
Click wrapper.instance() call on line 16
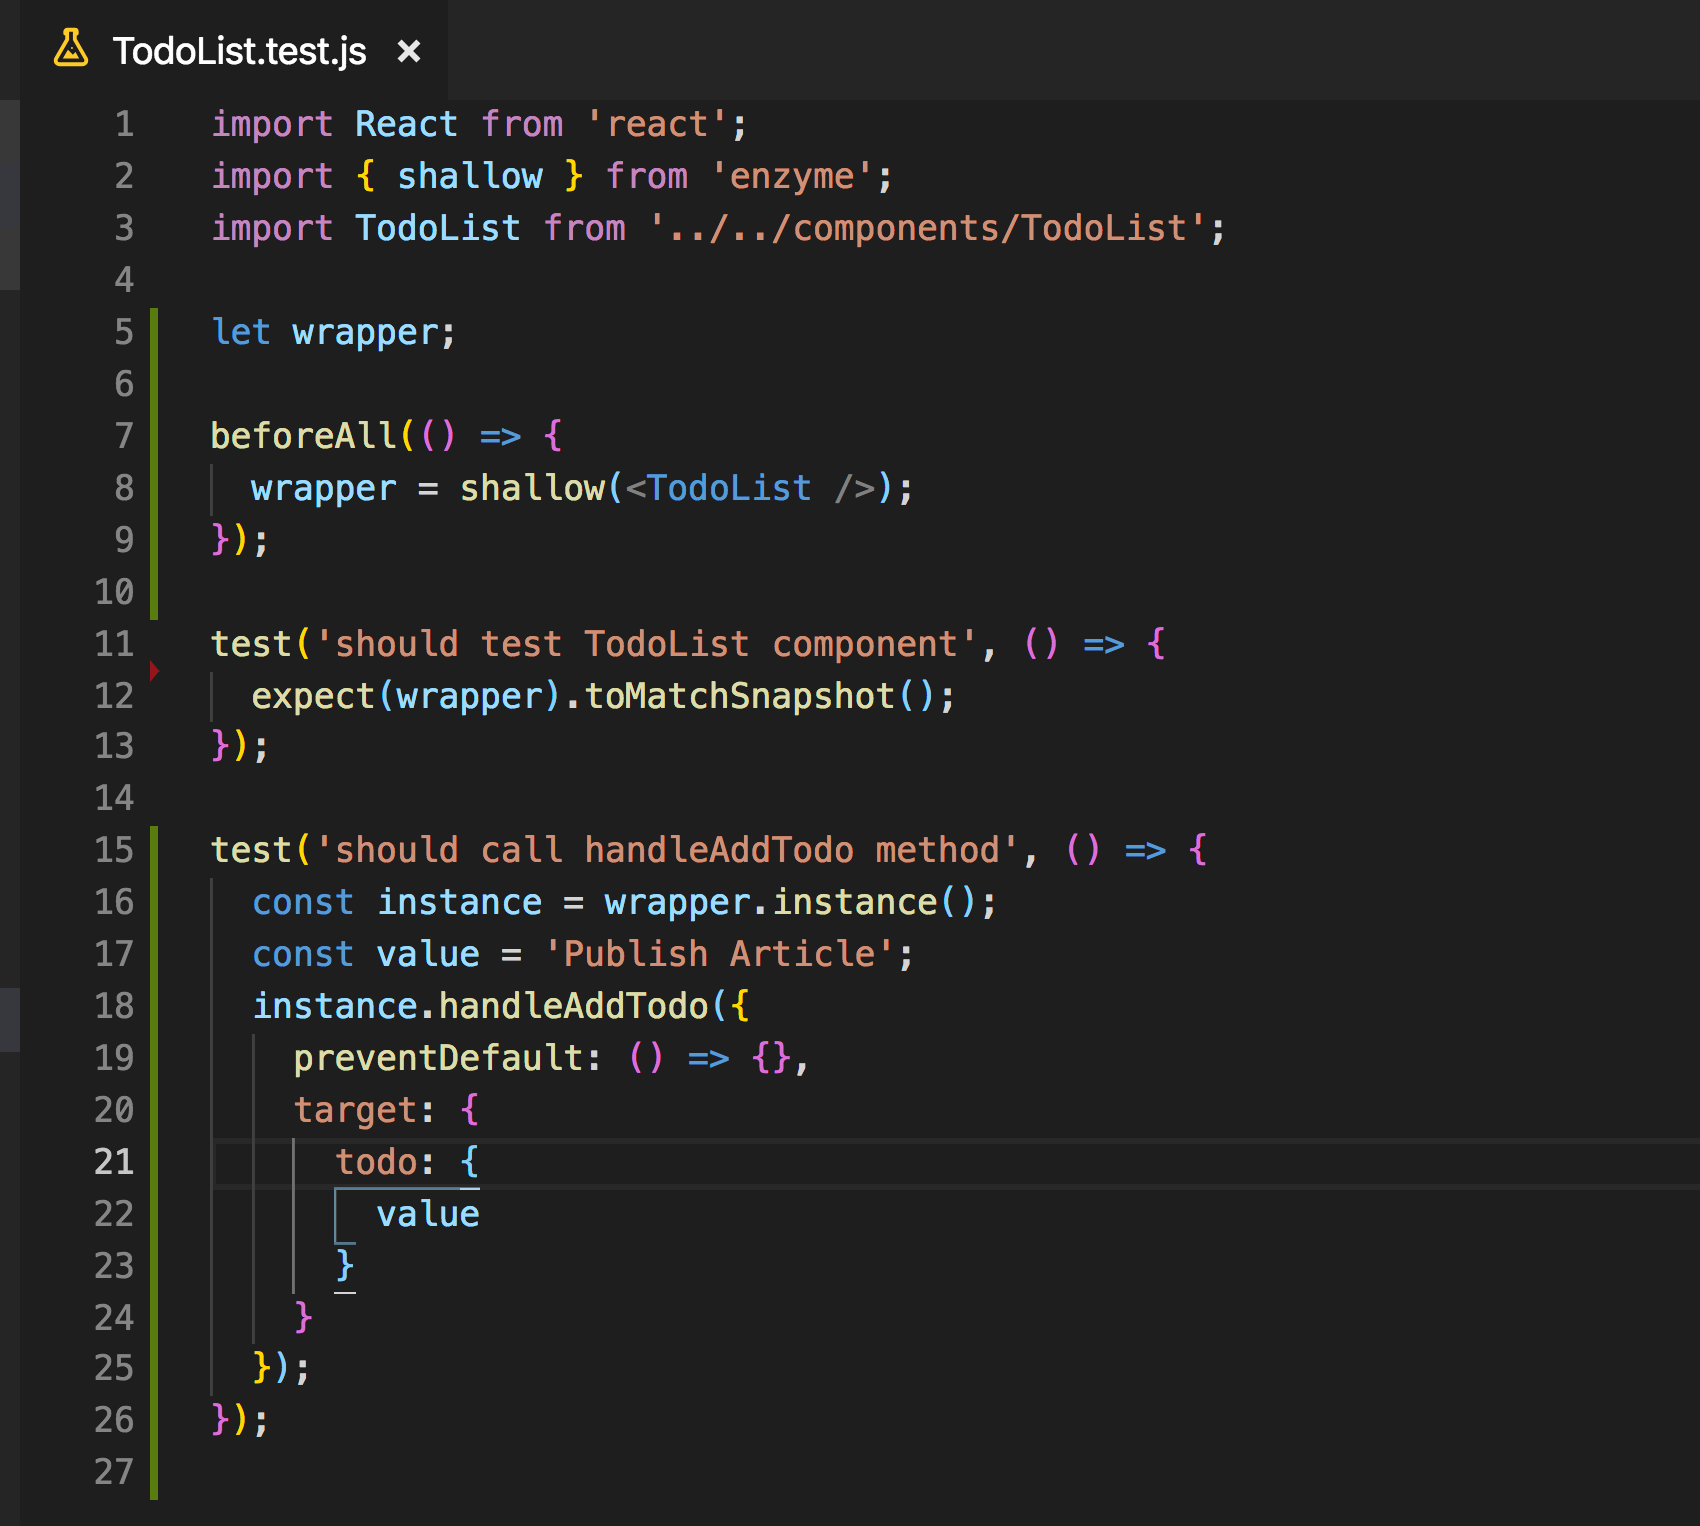[x=790, y=902]
